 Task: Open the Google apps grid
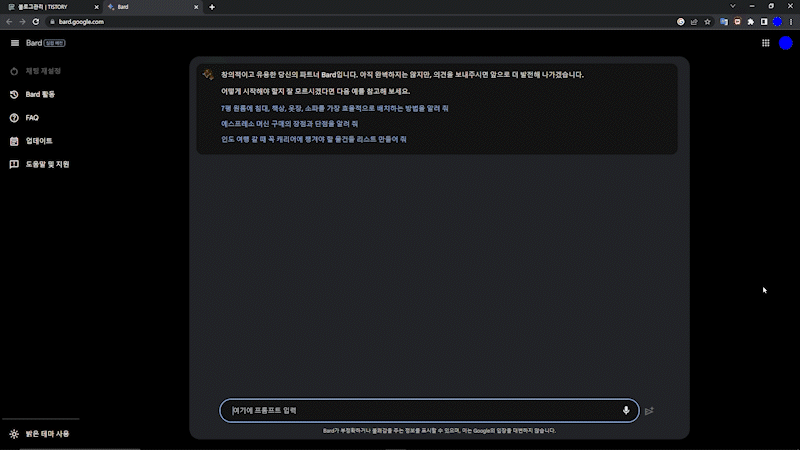[765, 43]
